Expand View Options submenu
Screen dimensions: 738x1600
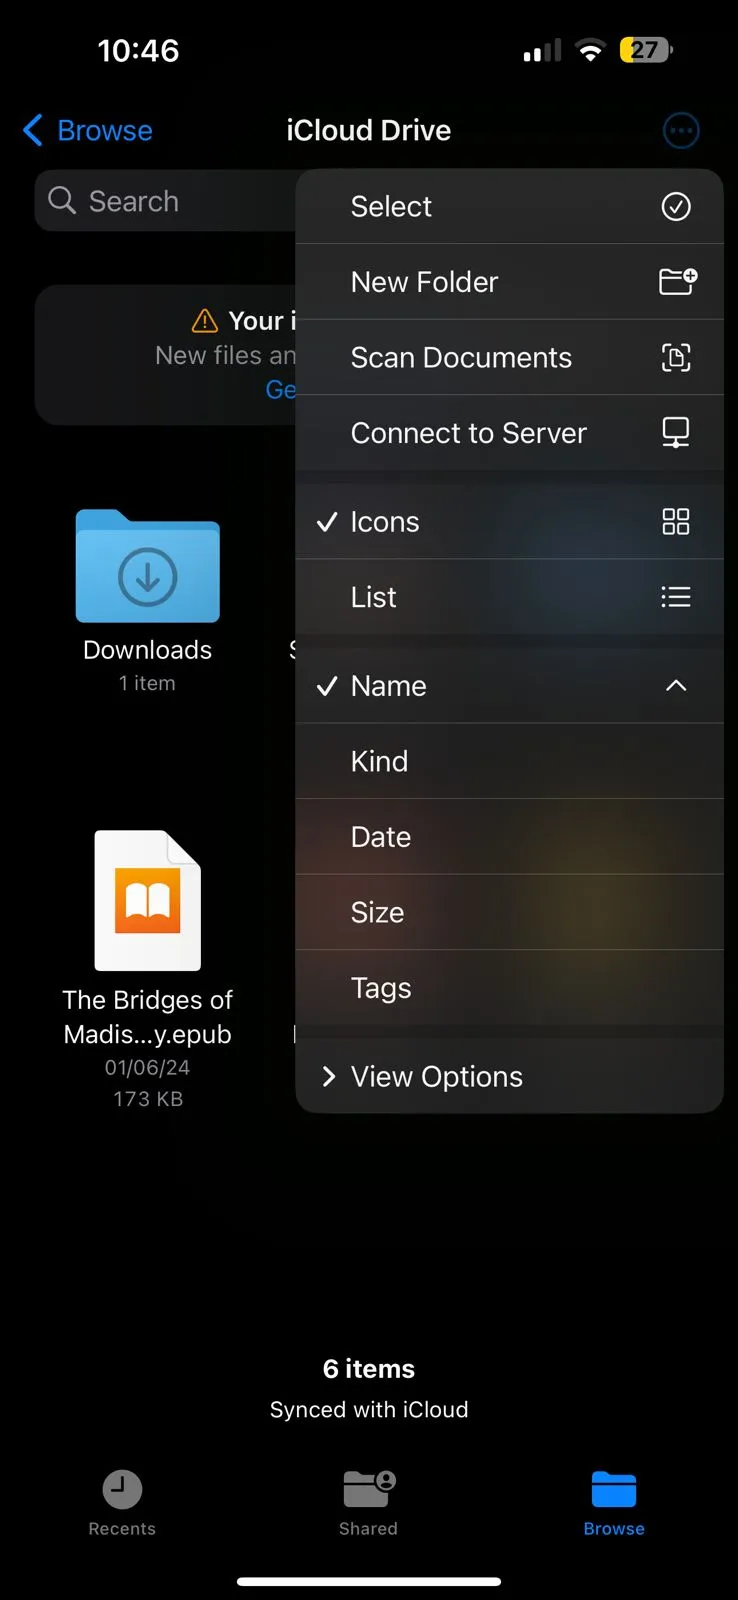click(x=509, y=1076)
